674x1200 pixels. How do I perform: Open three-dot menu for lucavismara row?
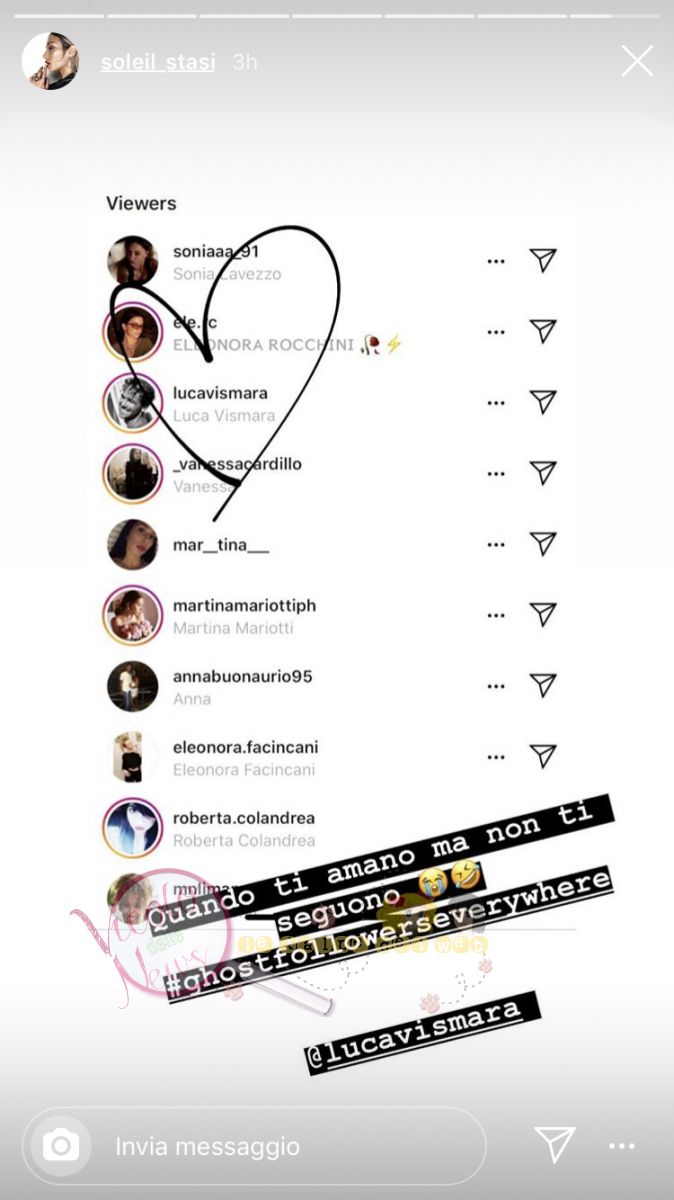click(x=496, y=403)
